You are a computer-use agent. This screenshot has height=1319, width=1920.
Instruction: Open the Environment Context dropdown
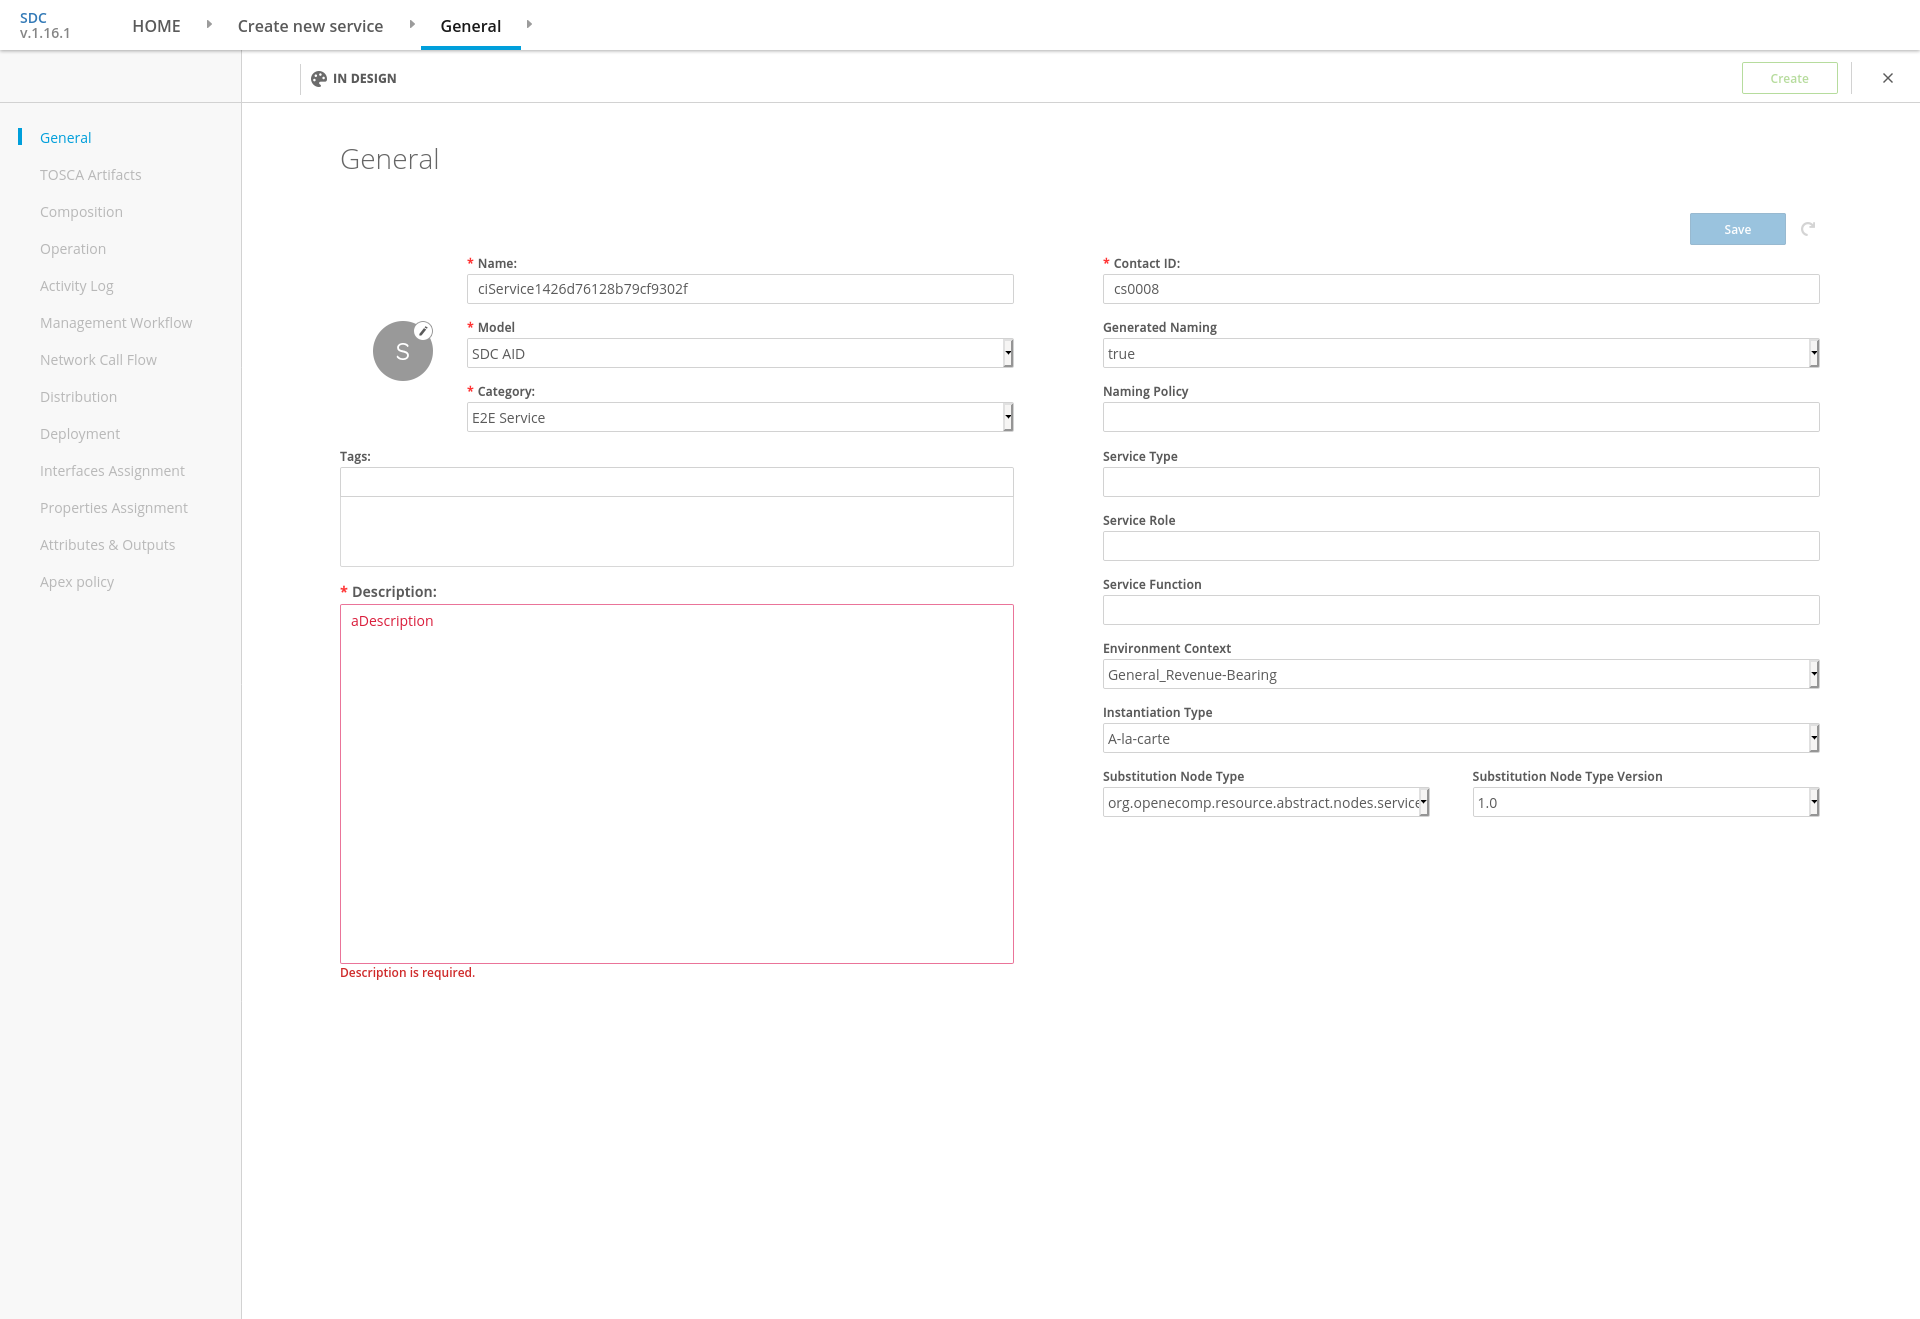tap(1460, 674)
